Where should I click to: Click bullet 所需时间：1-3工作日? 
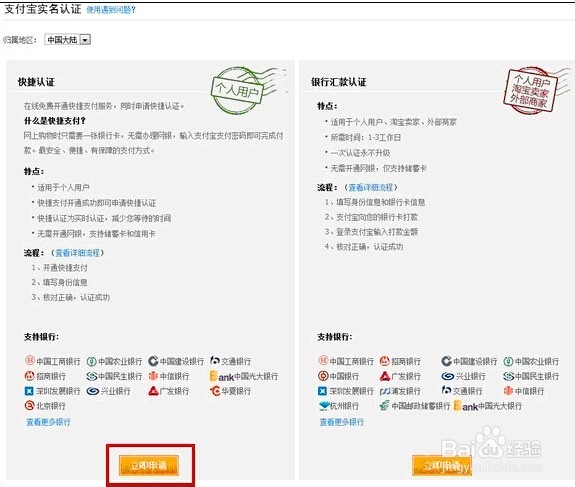coord(366,138)
